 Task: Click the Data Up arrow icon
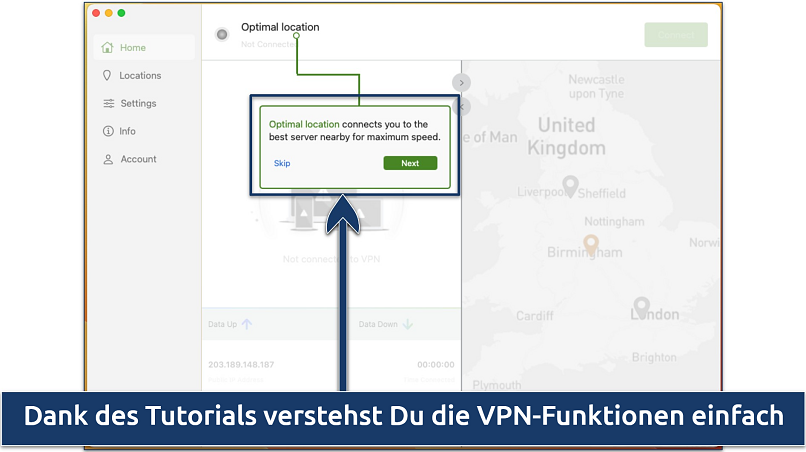coord(247,324)
